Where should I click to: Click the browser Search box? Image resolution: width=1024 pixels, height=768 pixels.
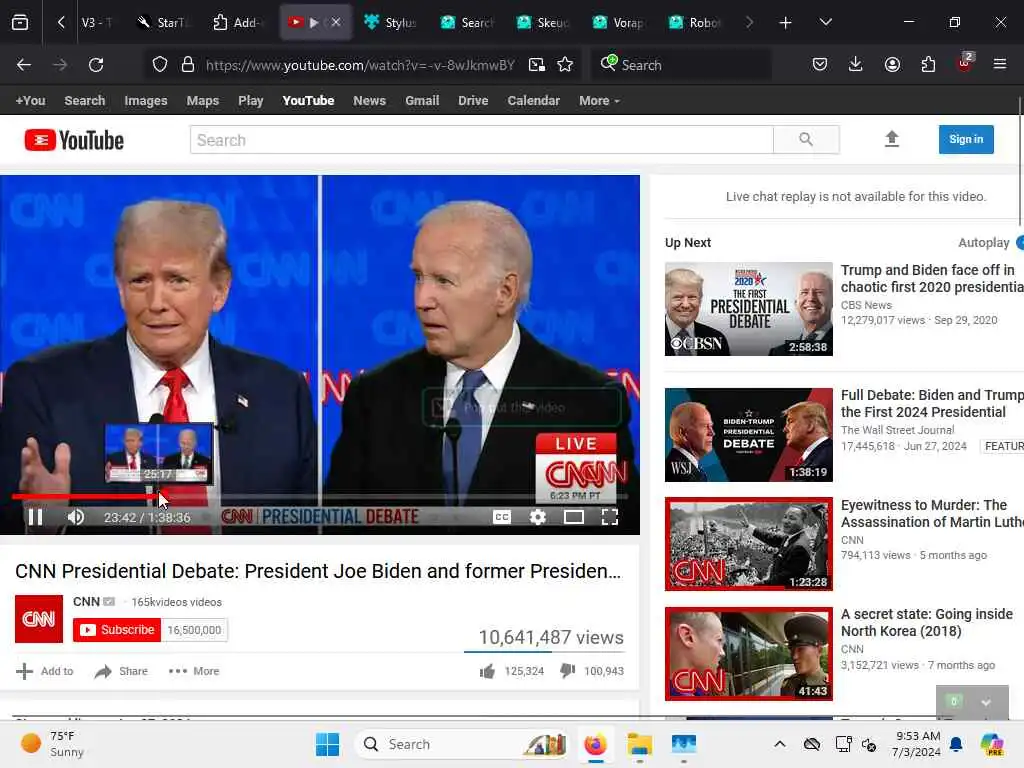coord(680,65)
